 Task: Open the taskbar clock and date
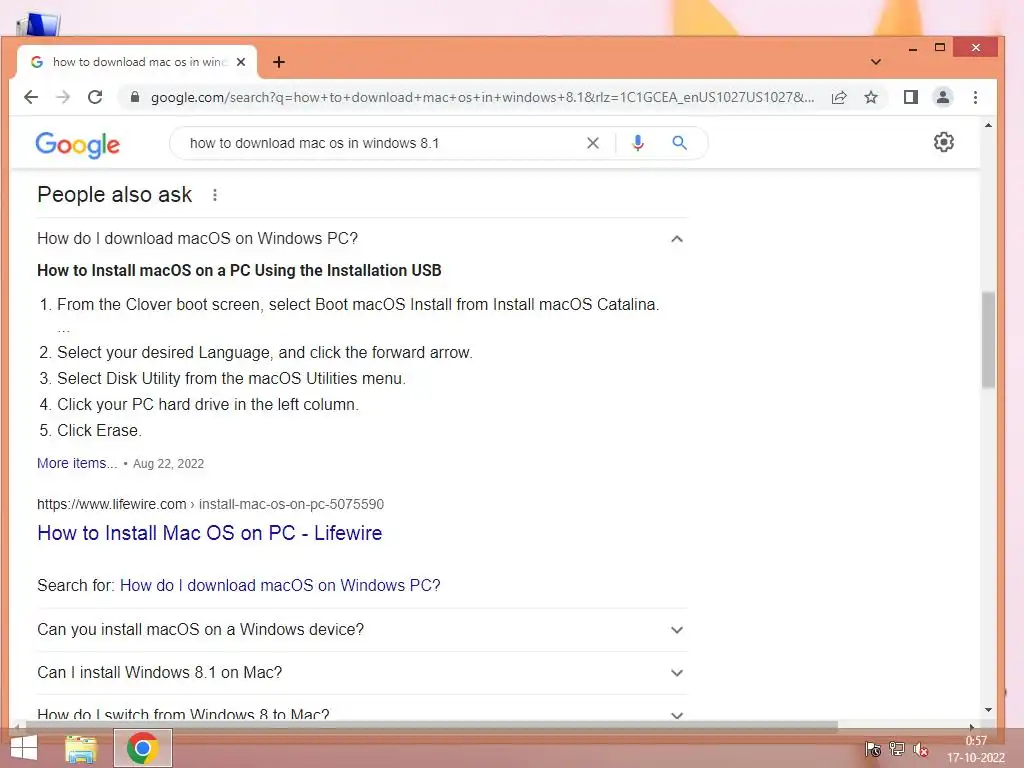tap(976, 749)
